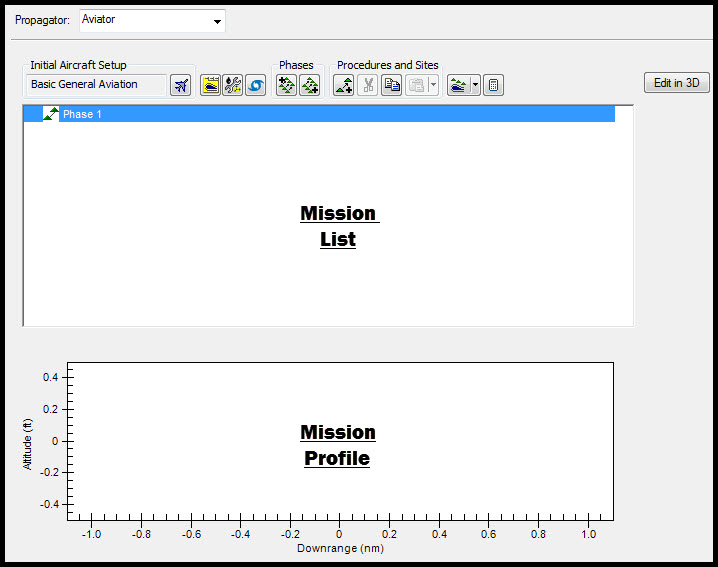Click the Basic General Aviation aircraft field
Screen dimensions: 718x567
(96, 85)
